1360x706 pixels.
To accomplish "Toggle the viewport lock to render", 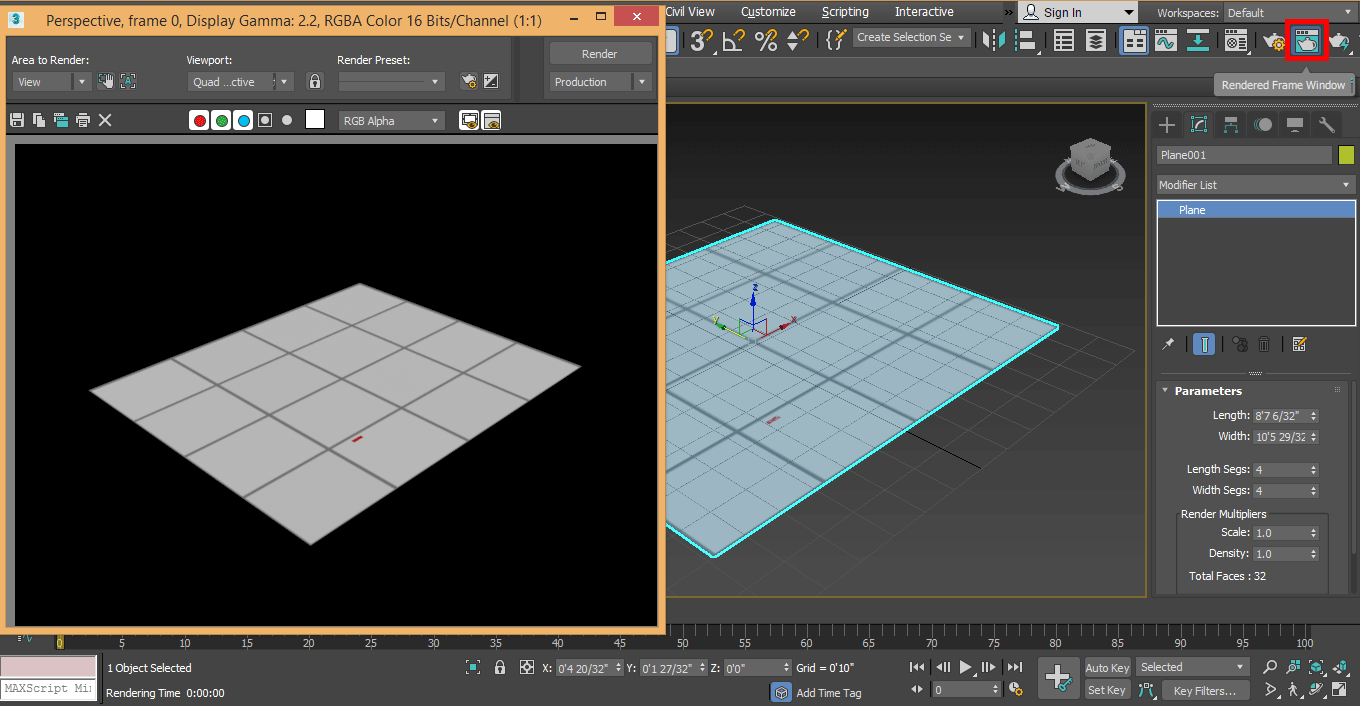I will pyautogui.click(x=315, y=82).
